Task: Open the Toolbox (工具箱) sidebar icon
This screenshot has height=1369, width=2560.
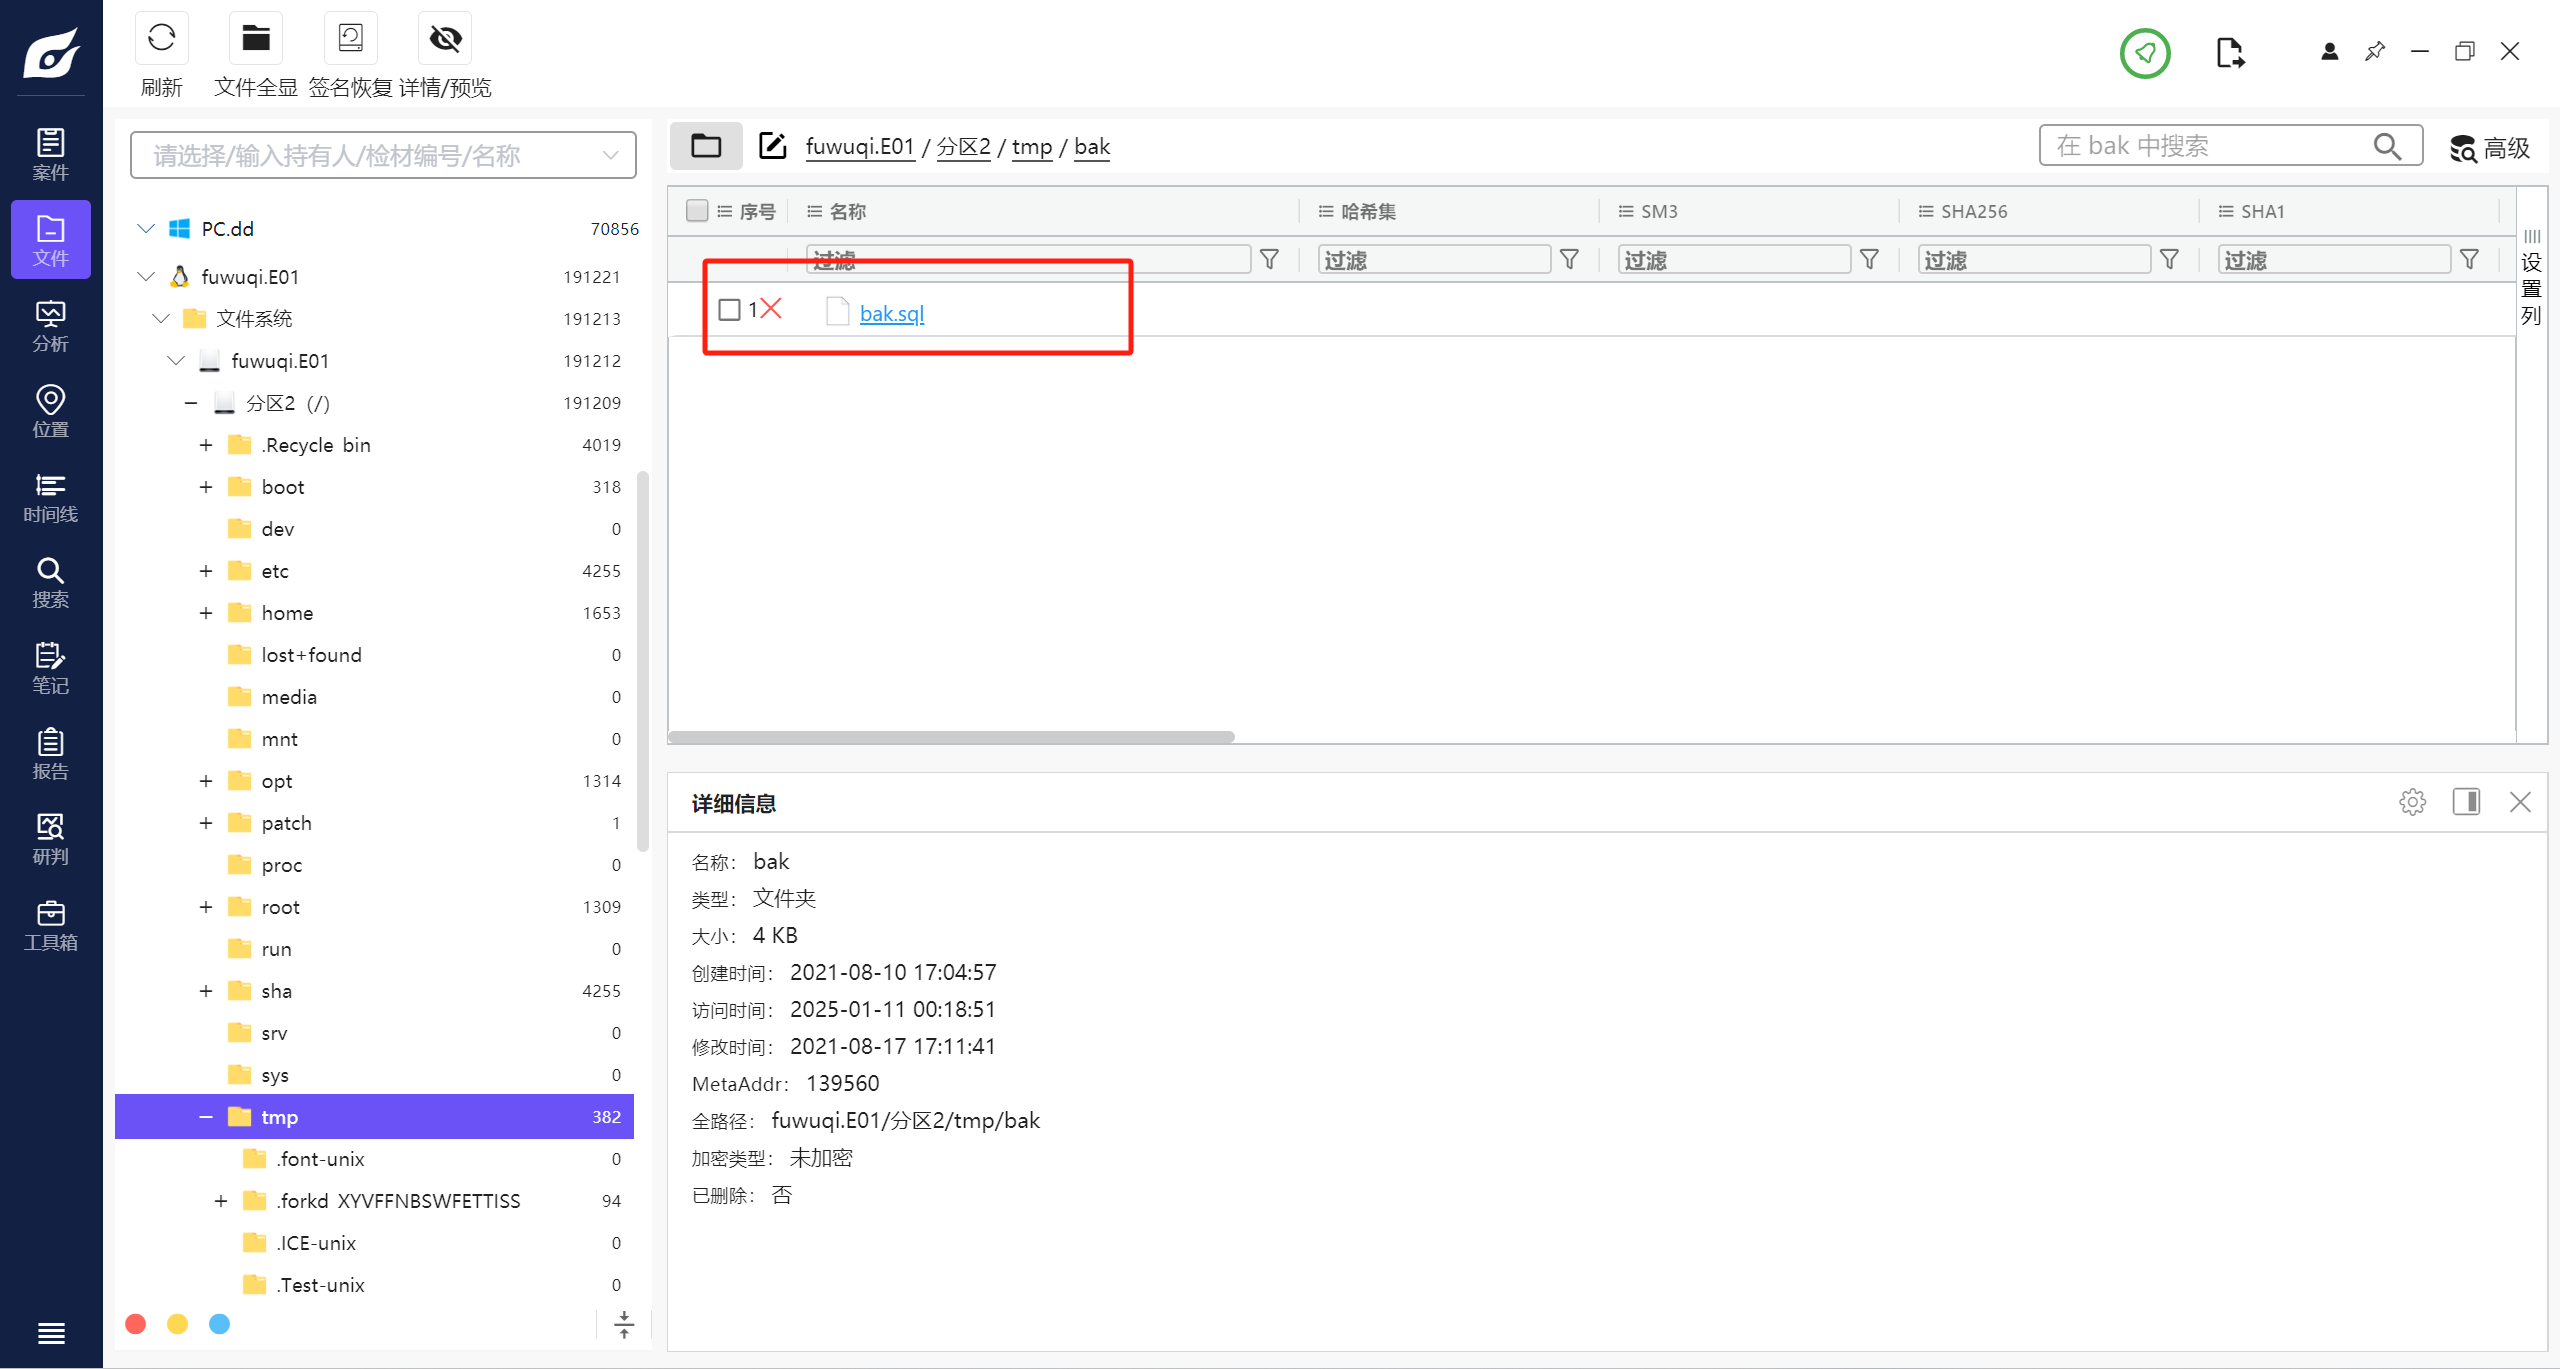Action: coord(50,926)
